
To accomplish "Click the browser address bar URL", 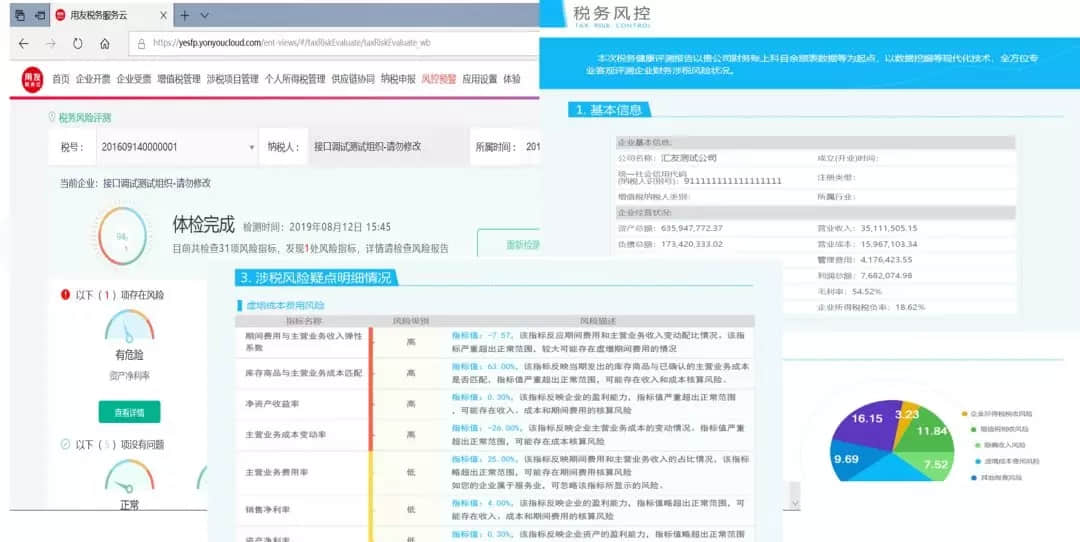I will pos(290,44).
